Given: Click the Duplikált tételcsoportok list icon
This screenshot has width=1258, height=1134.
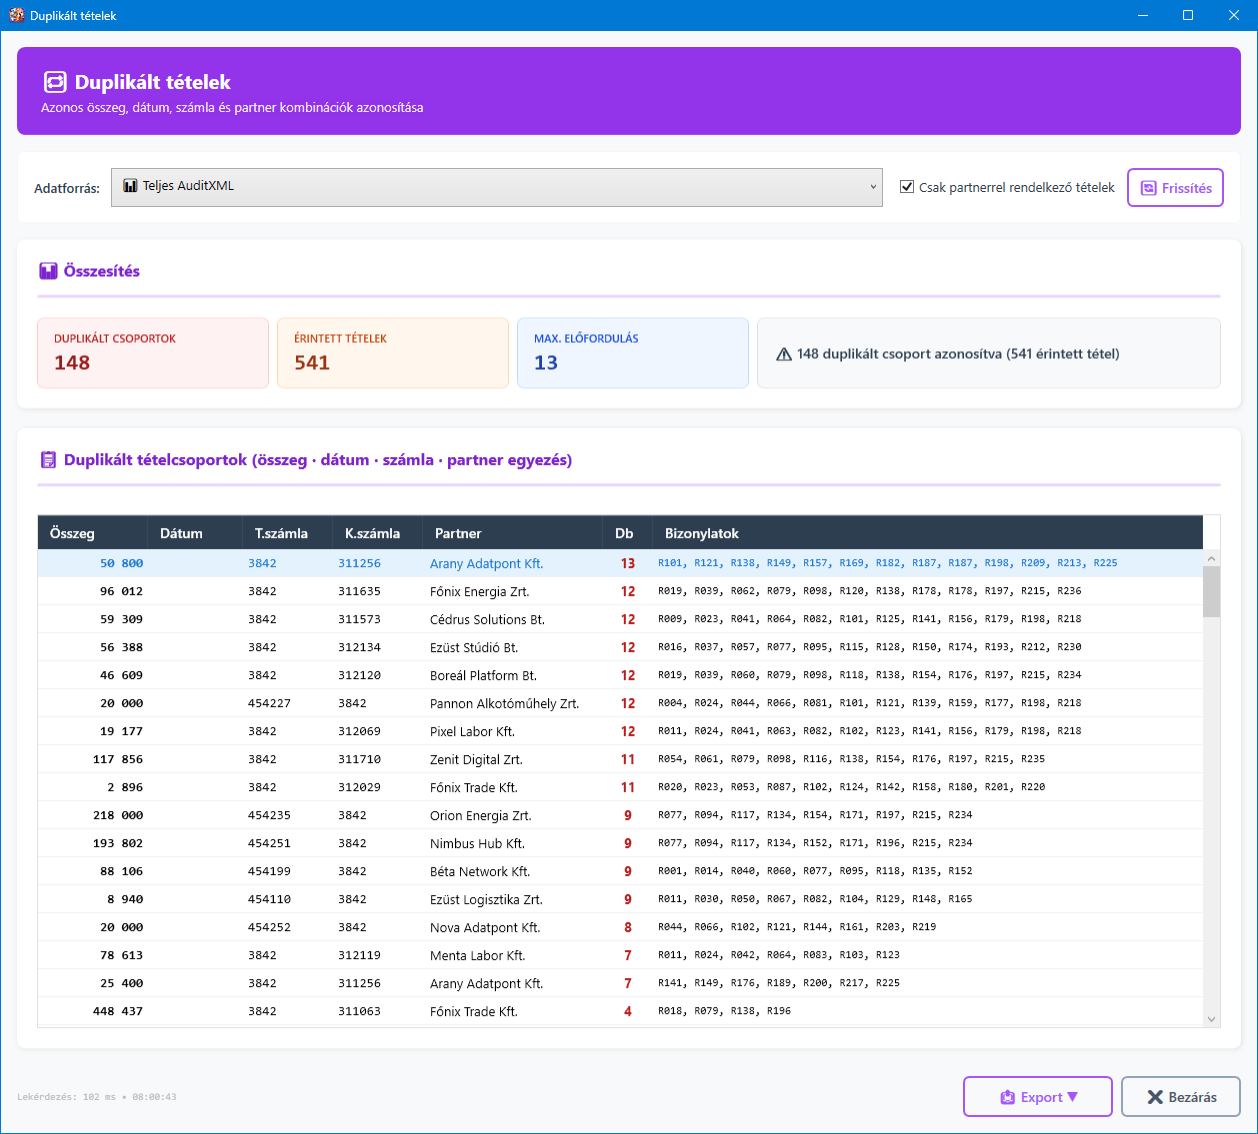Looking at the screenshot, I should coord(48,460).
